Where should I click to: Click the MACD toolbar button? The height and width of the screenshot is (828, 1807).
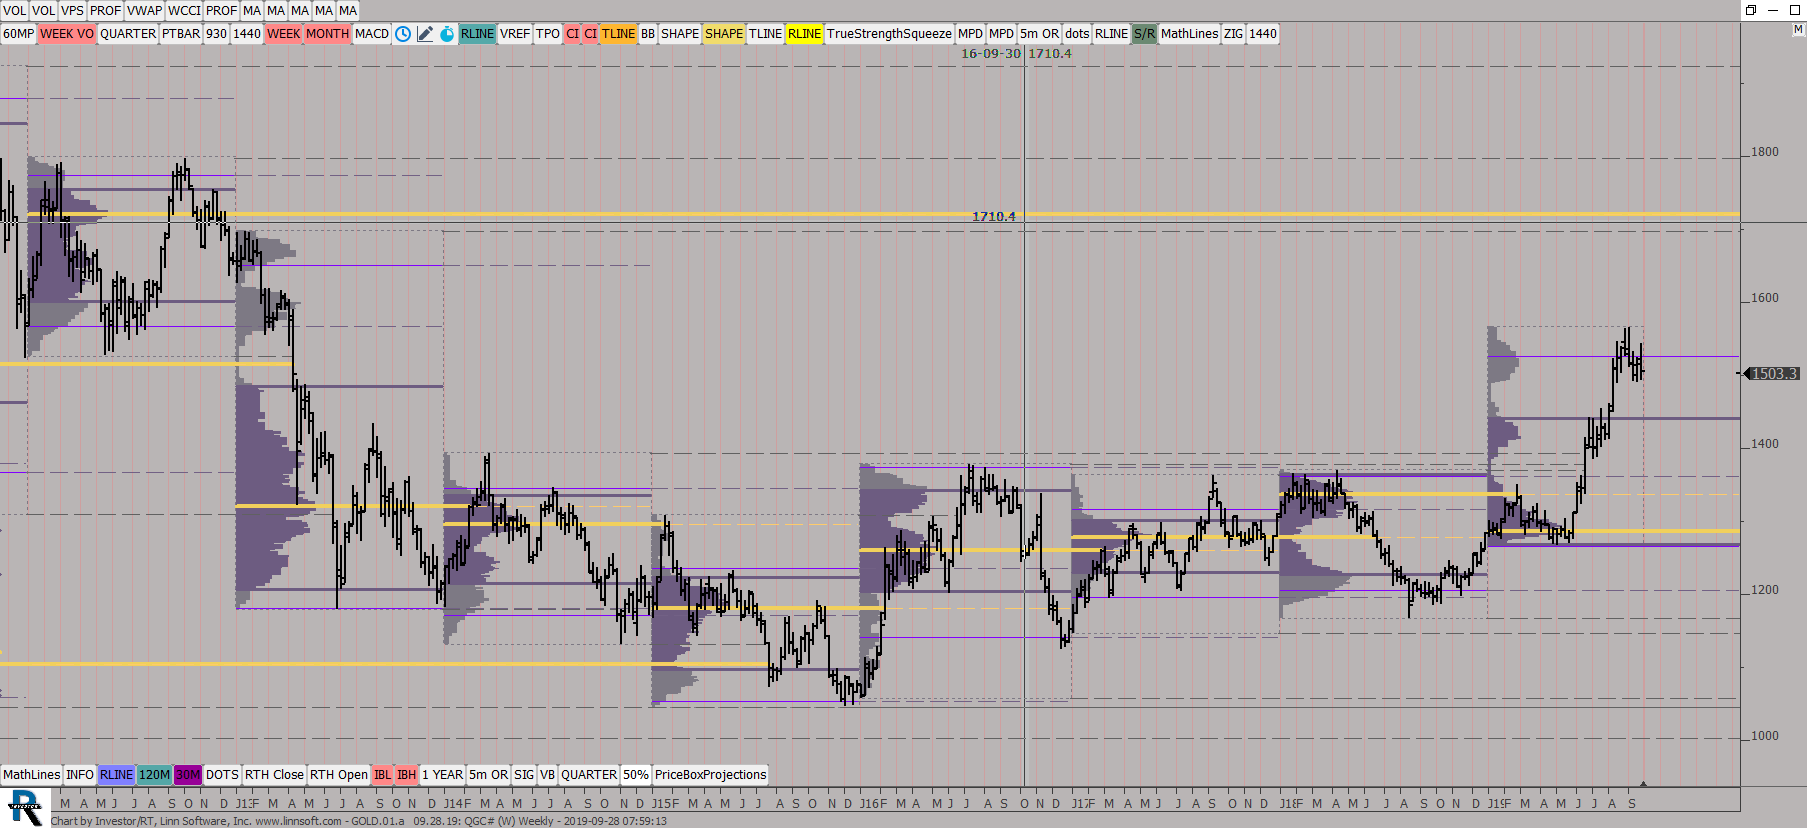click(x=372, y=34)
